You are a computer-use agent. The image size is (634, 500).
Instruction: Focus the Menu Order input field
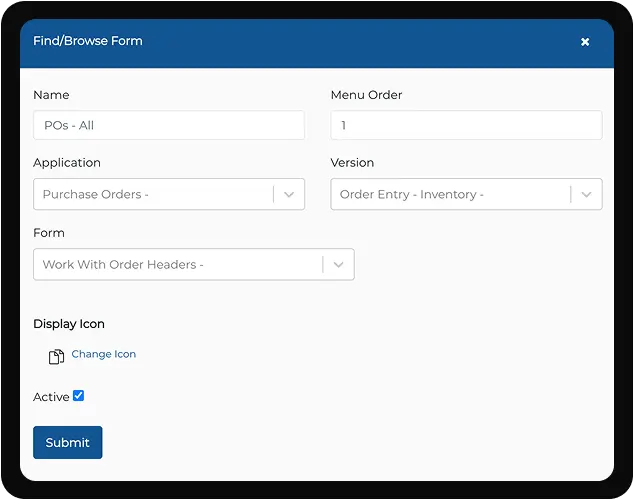[466, 125]
